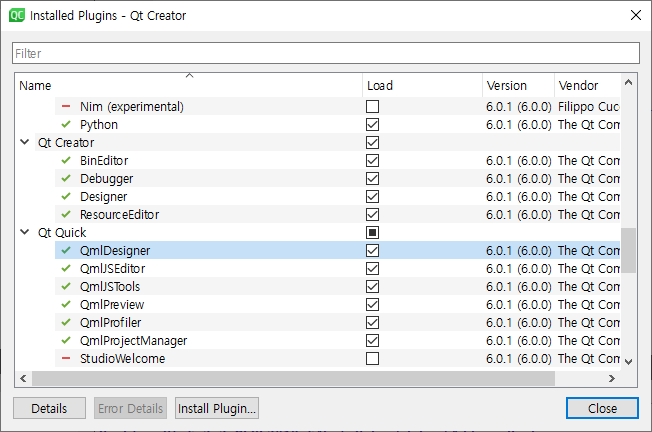Open Details for the selected plugin
This screenshot has width=652, height=432.
49,408
